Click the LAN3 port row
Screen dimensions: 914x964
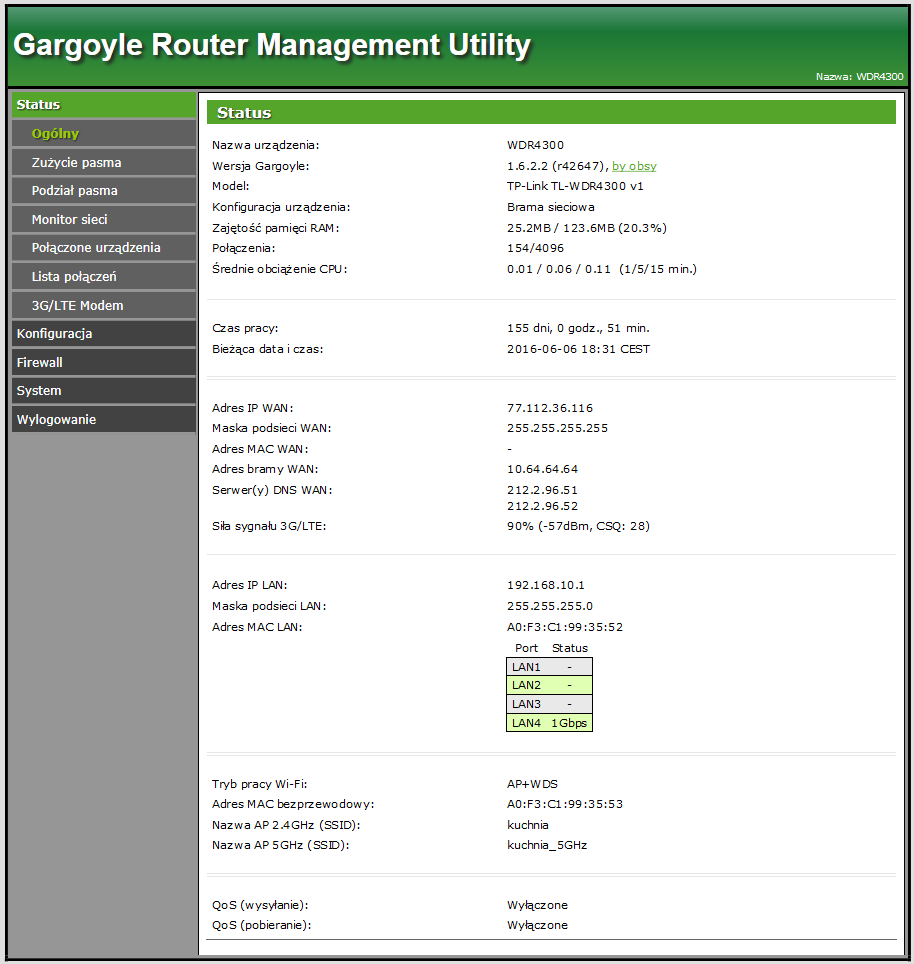click(x=549, y=704)
